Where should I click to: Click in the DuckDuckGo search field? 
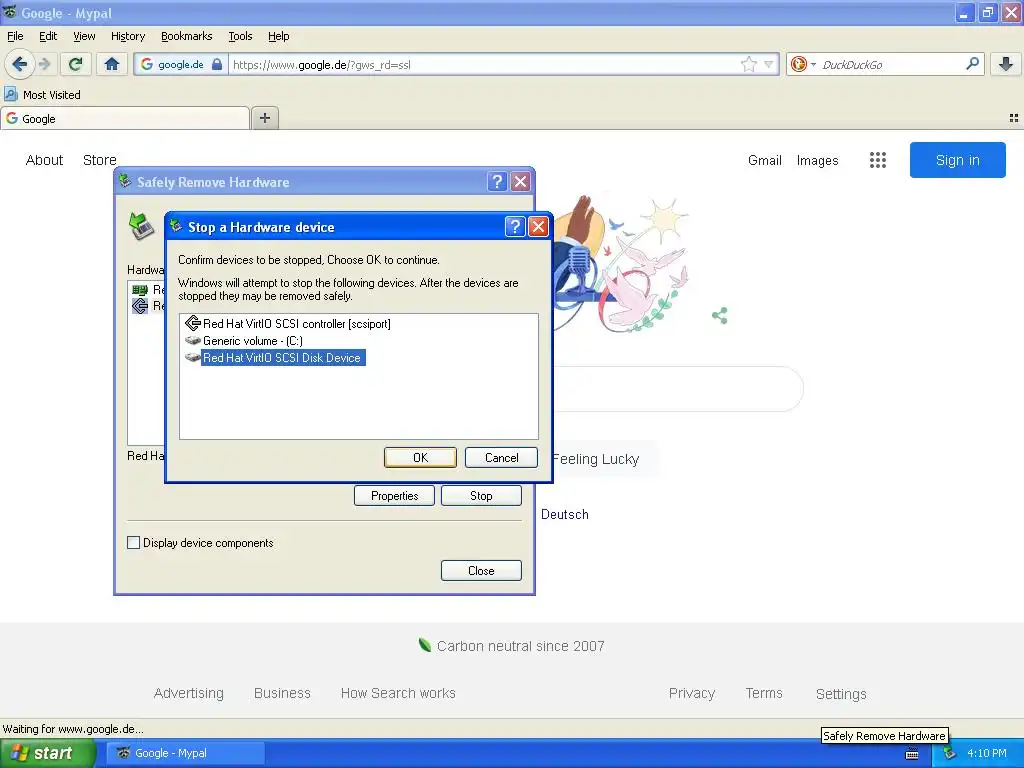pos(891,64)
